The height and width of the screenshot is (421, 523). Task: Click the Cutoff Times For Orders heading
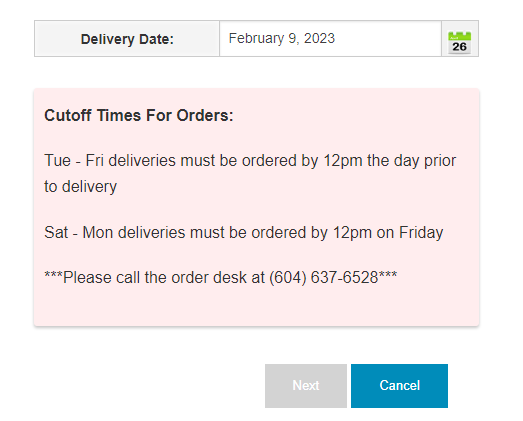pos(139,115)
